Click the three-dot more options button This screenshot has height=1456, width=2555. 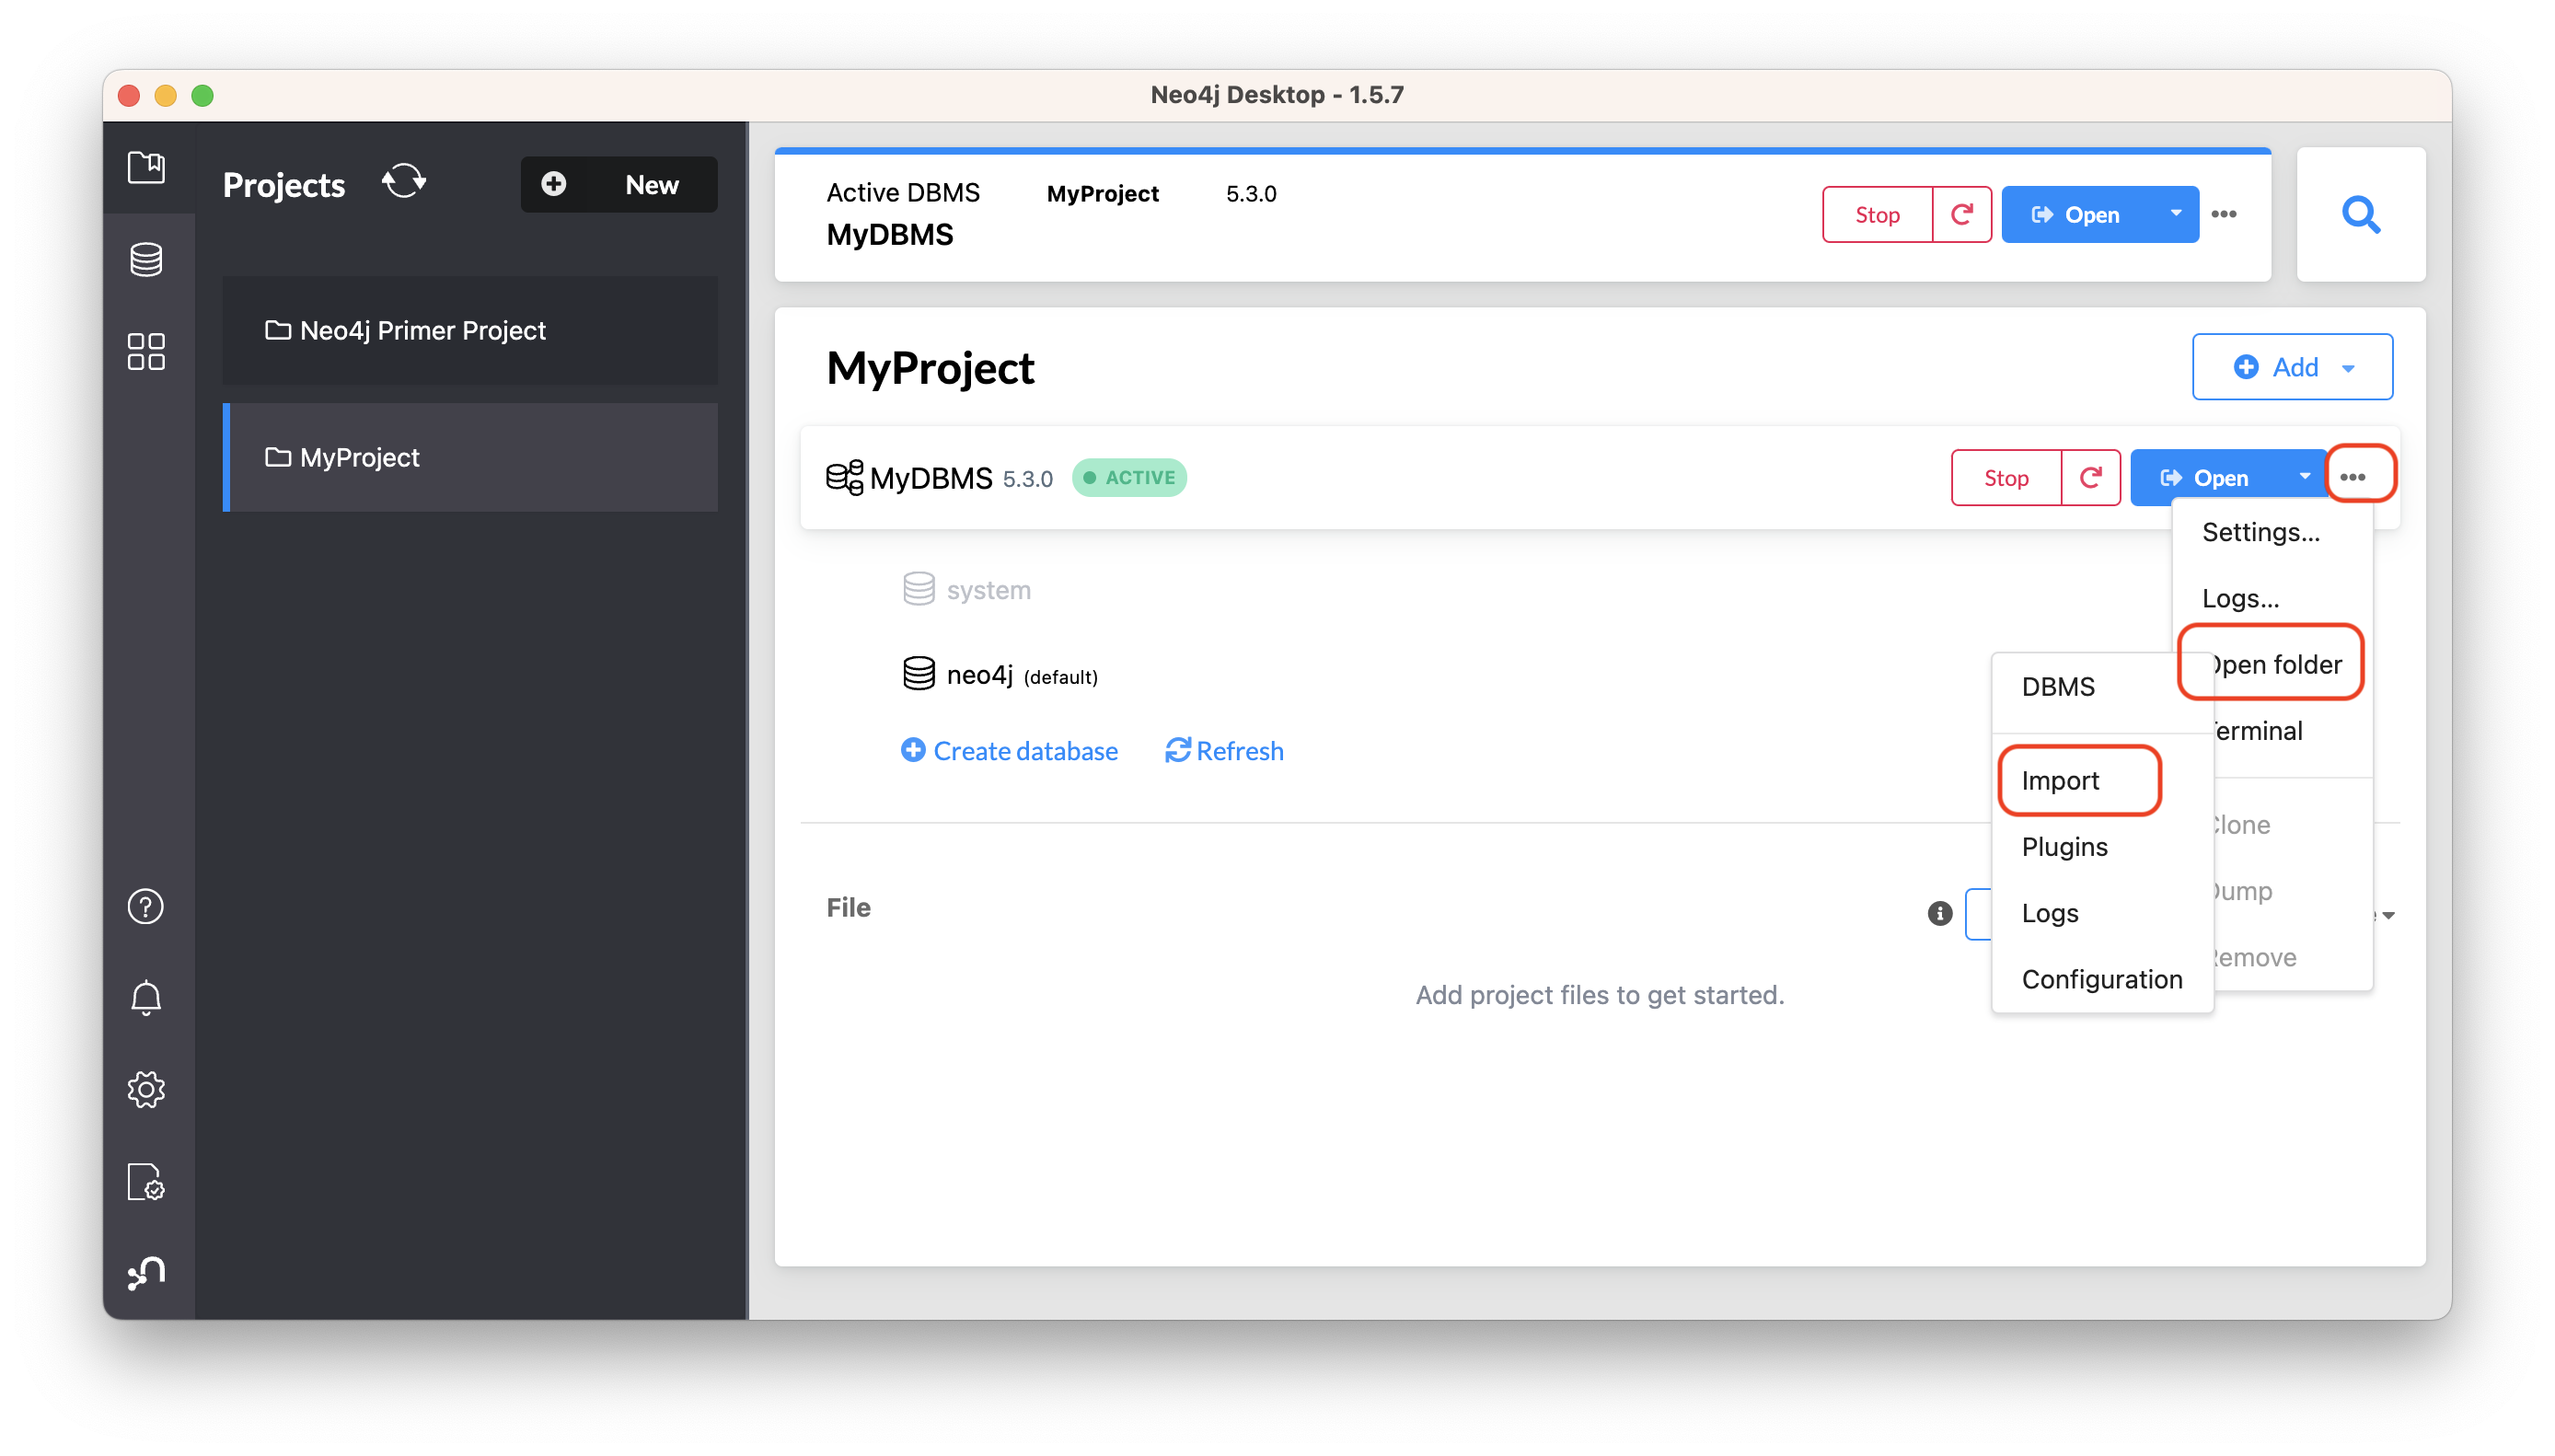tap(2357, 477)
